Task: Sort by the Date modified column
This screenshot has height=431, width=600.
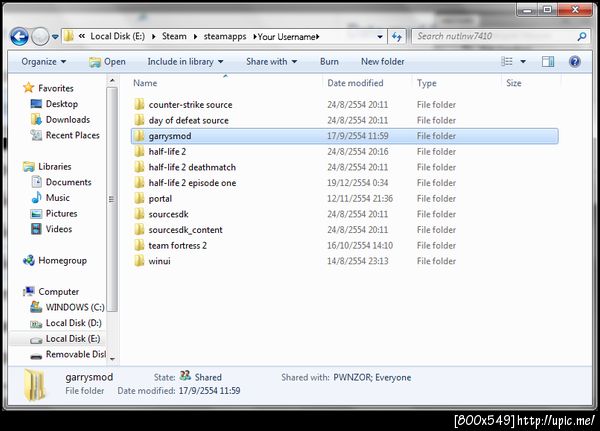Action: [355, 83]
